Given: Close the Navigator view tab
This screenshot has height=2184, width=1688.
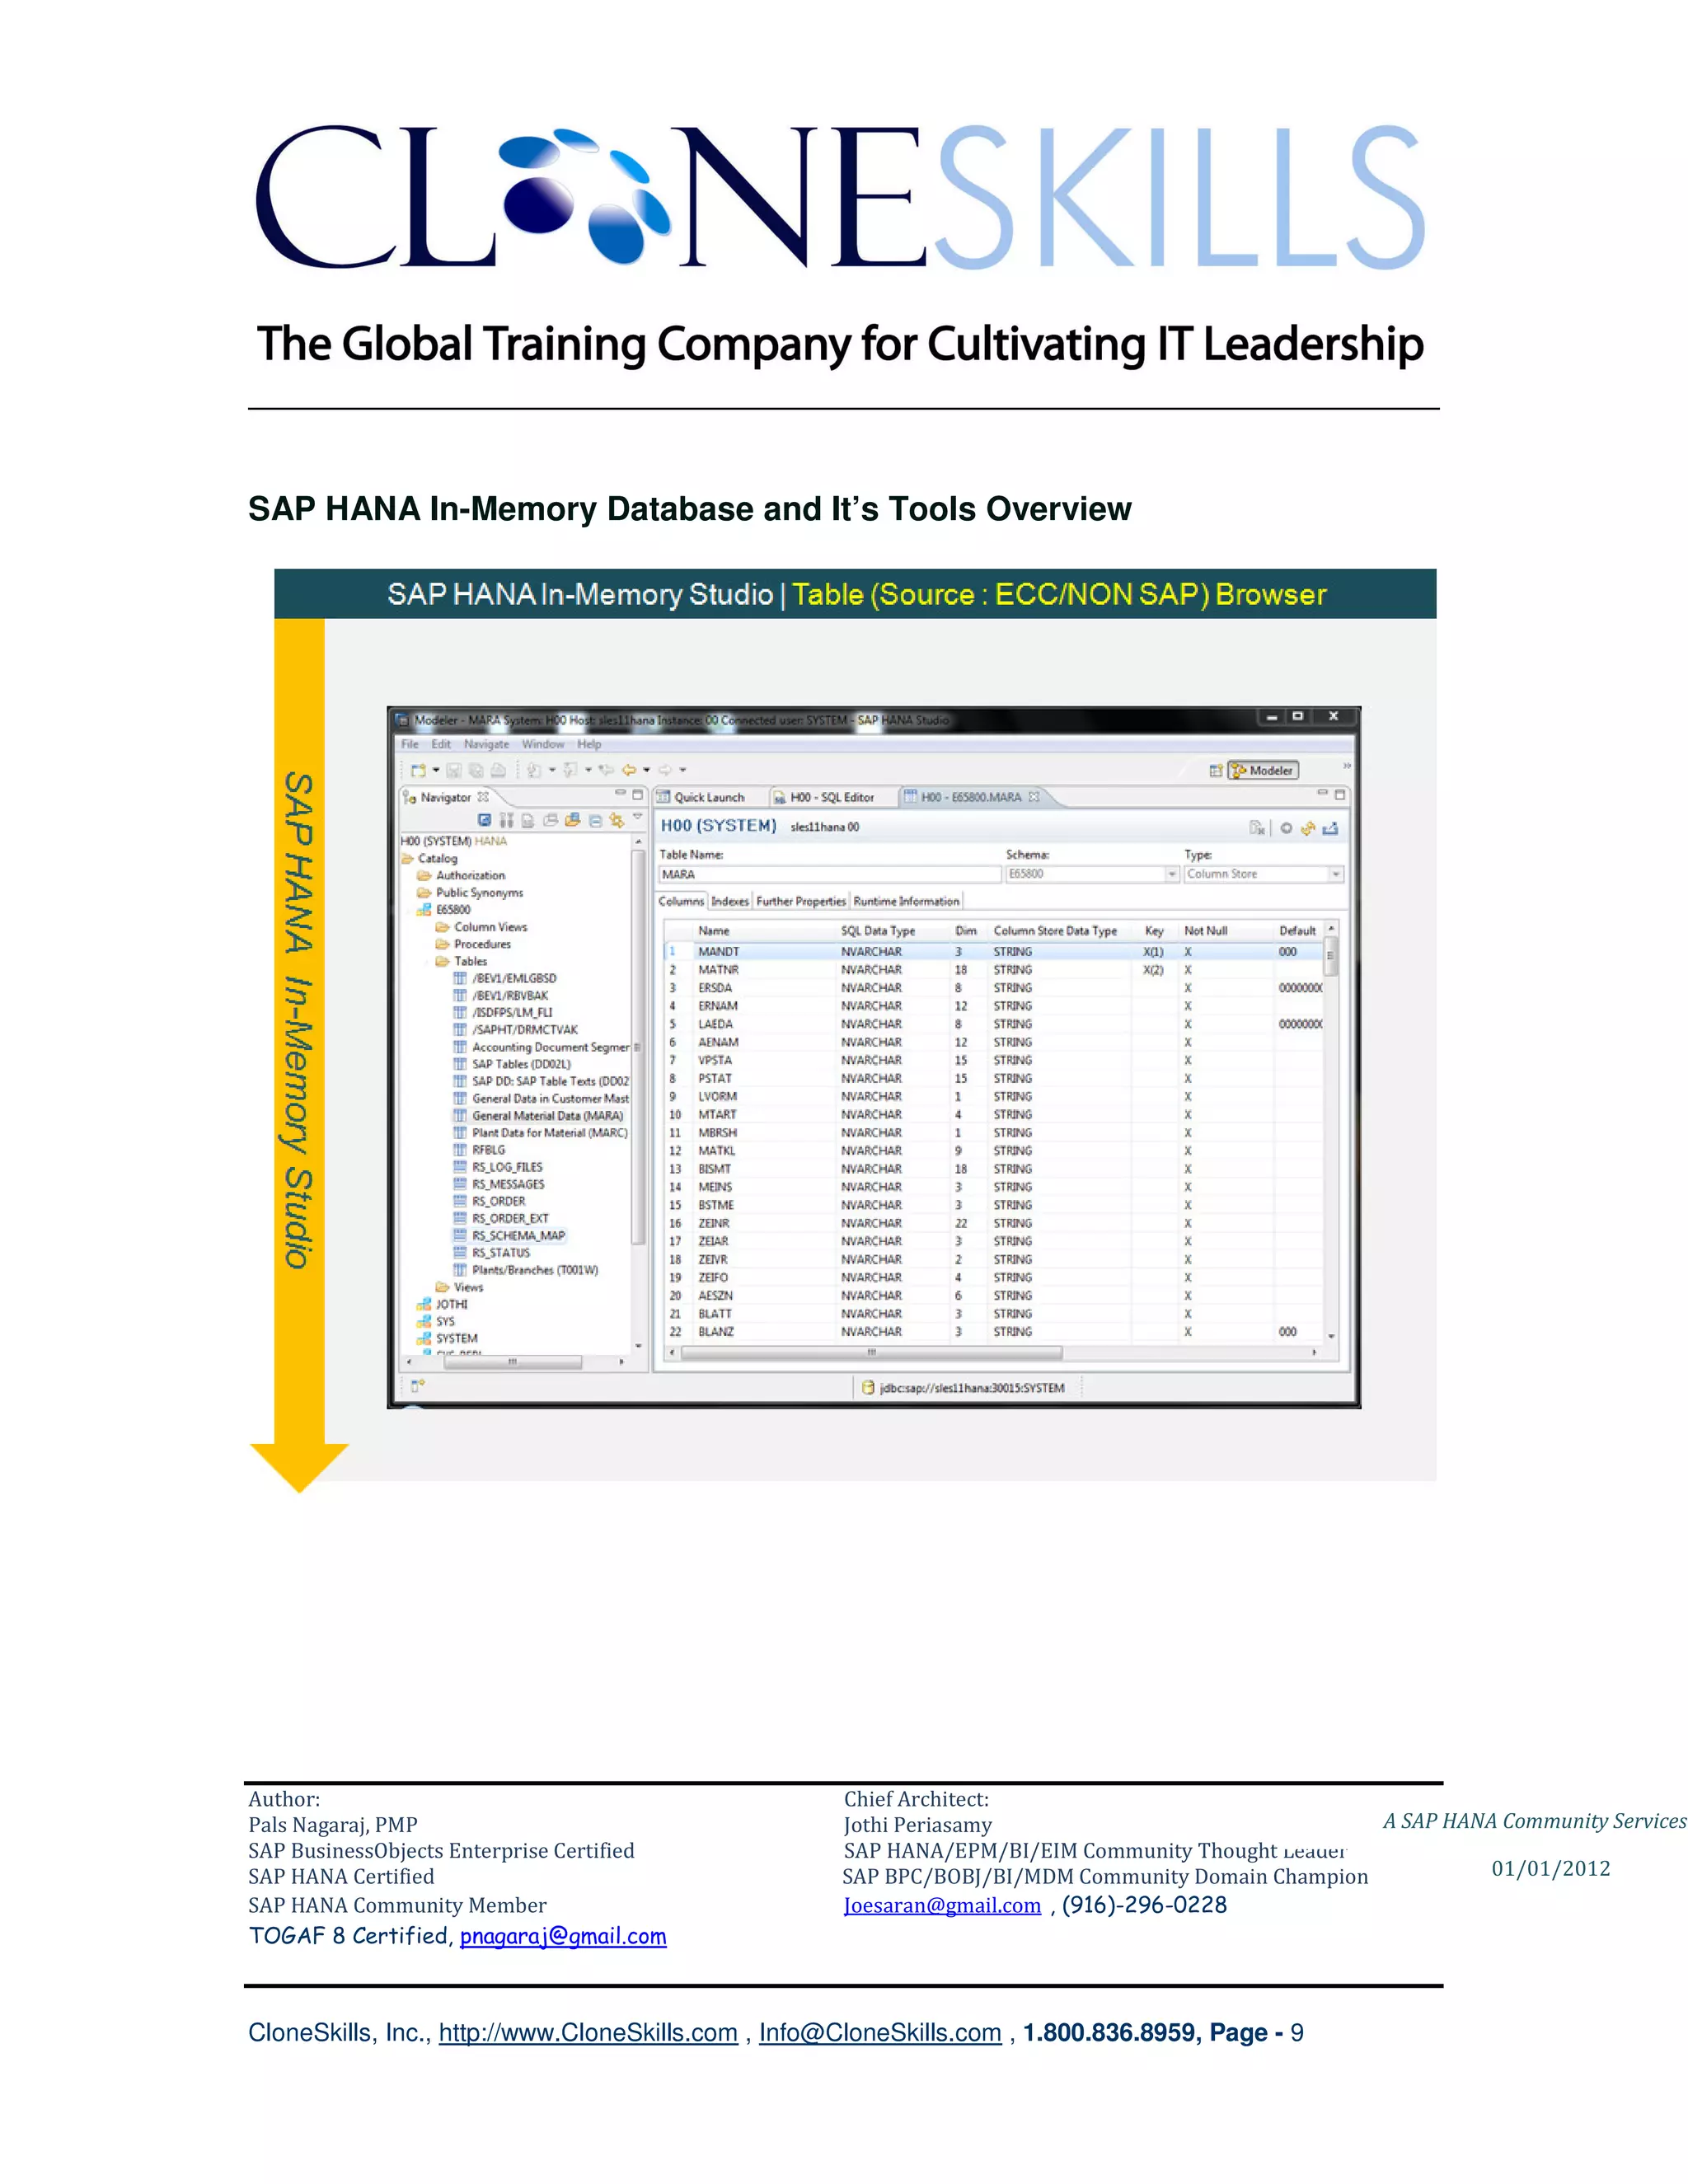Looking at the screenshot, I should pyautogui.click(x=483, y=797).
